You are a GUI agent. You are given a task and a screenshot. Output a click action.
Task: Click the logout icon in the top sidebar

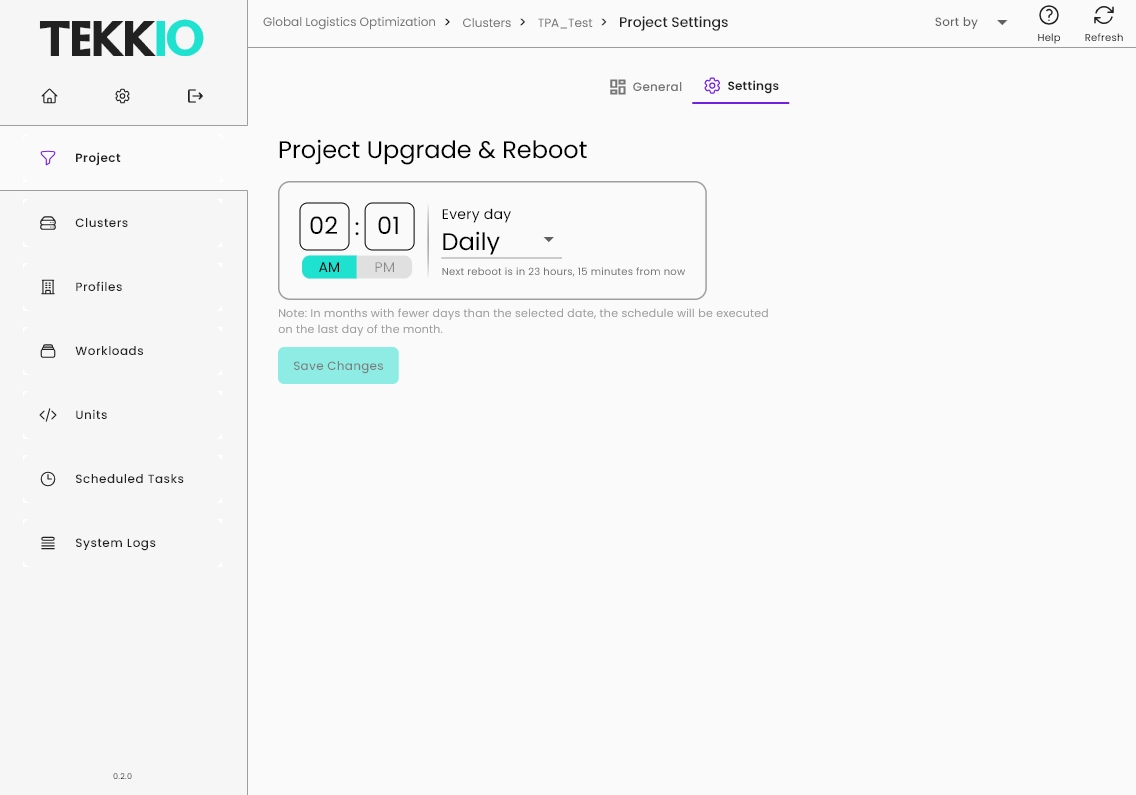195,96
